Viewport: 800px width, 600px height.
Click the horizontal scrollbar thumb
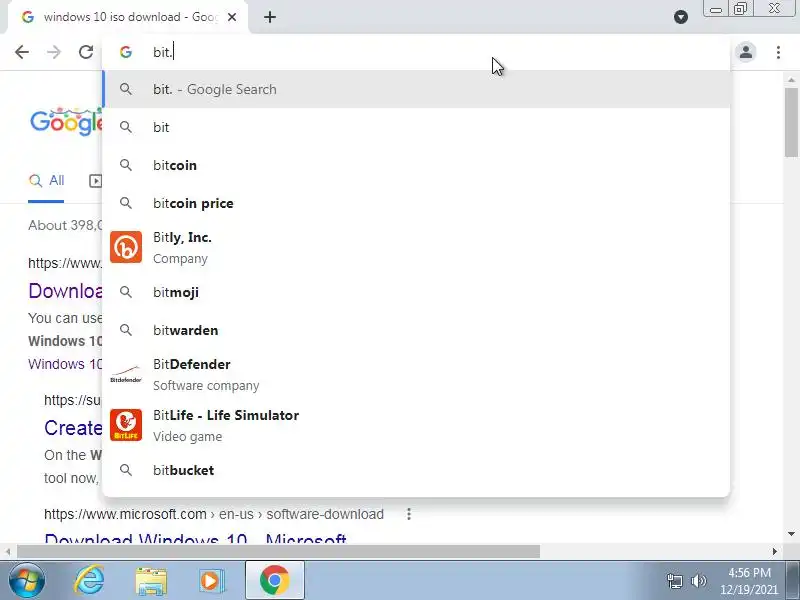[279, 552]
